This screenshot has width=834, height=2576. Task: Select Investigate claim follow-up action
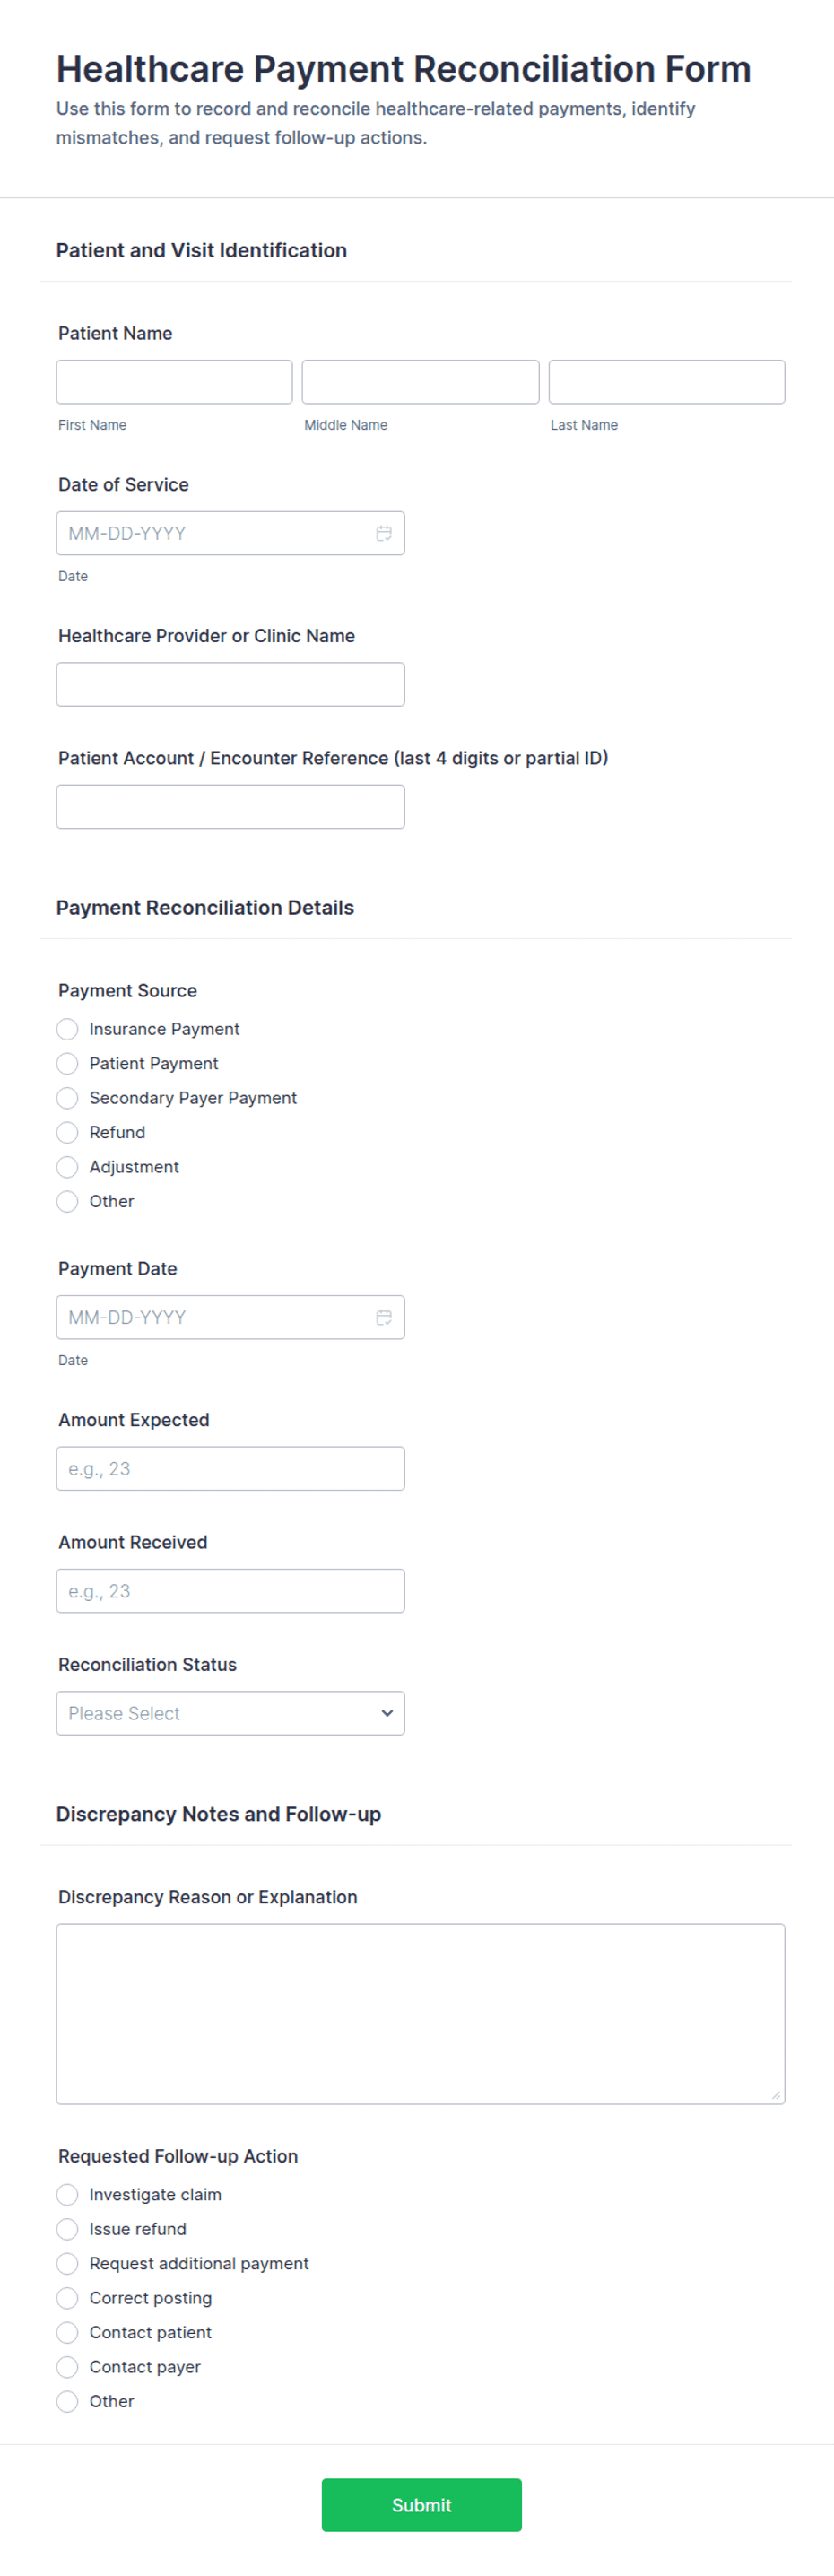tap(67, 2195)
